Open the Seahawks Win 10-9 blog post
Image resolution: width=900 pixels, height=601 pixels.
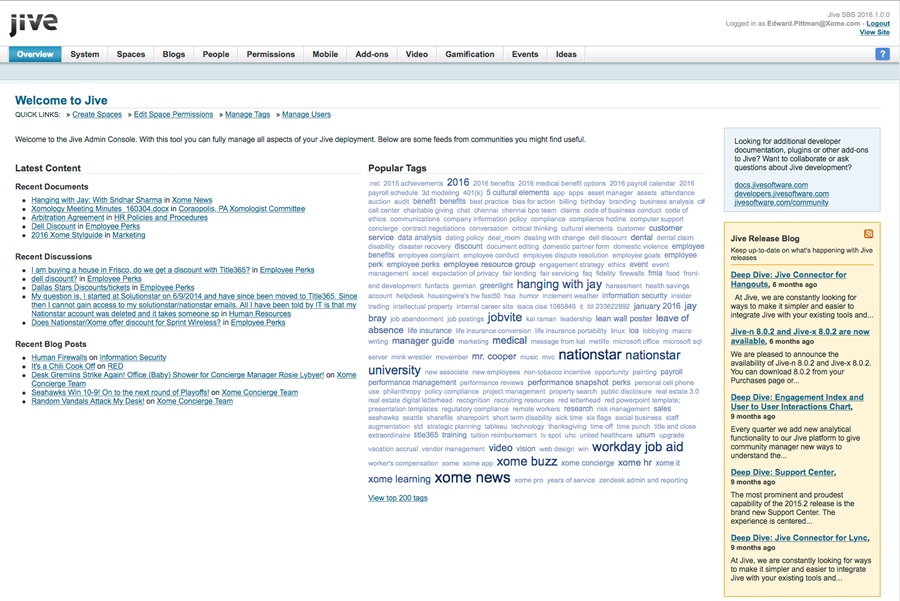point(120,392)
